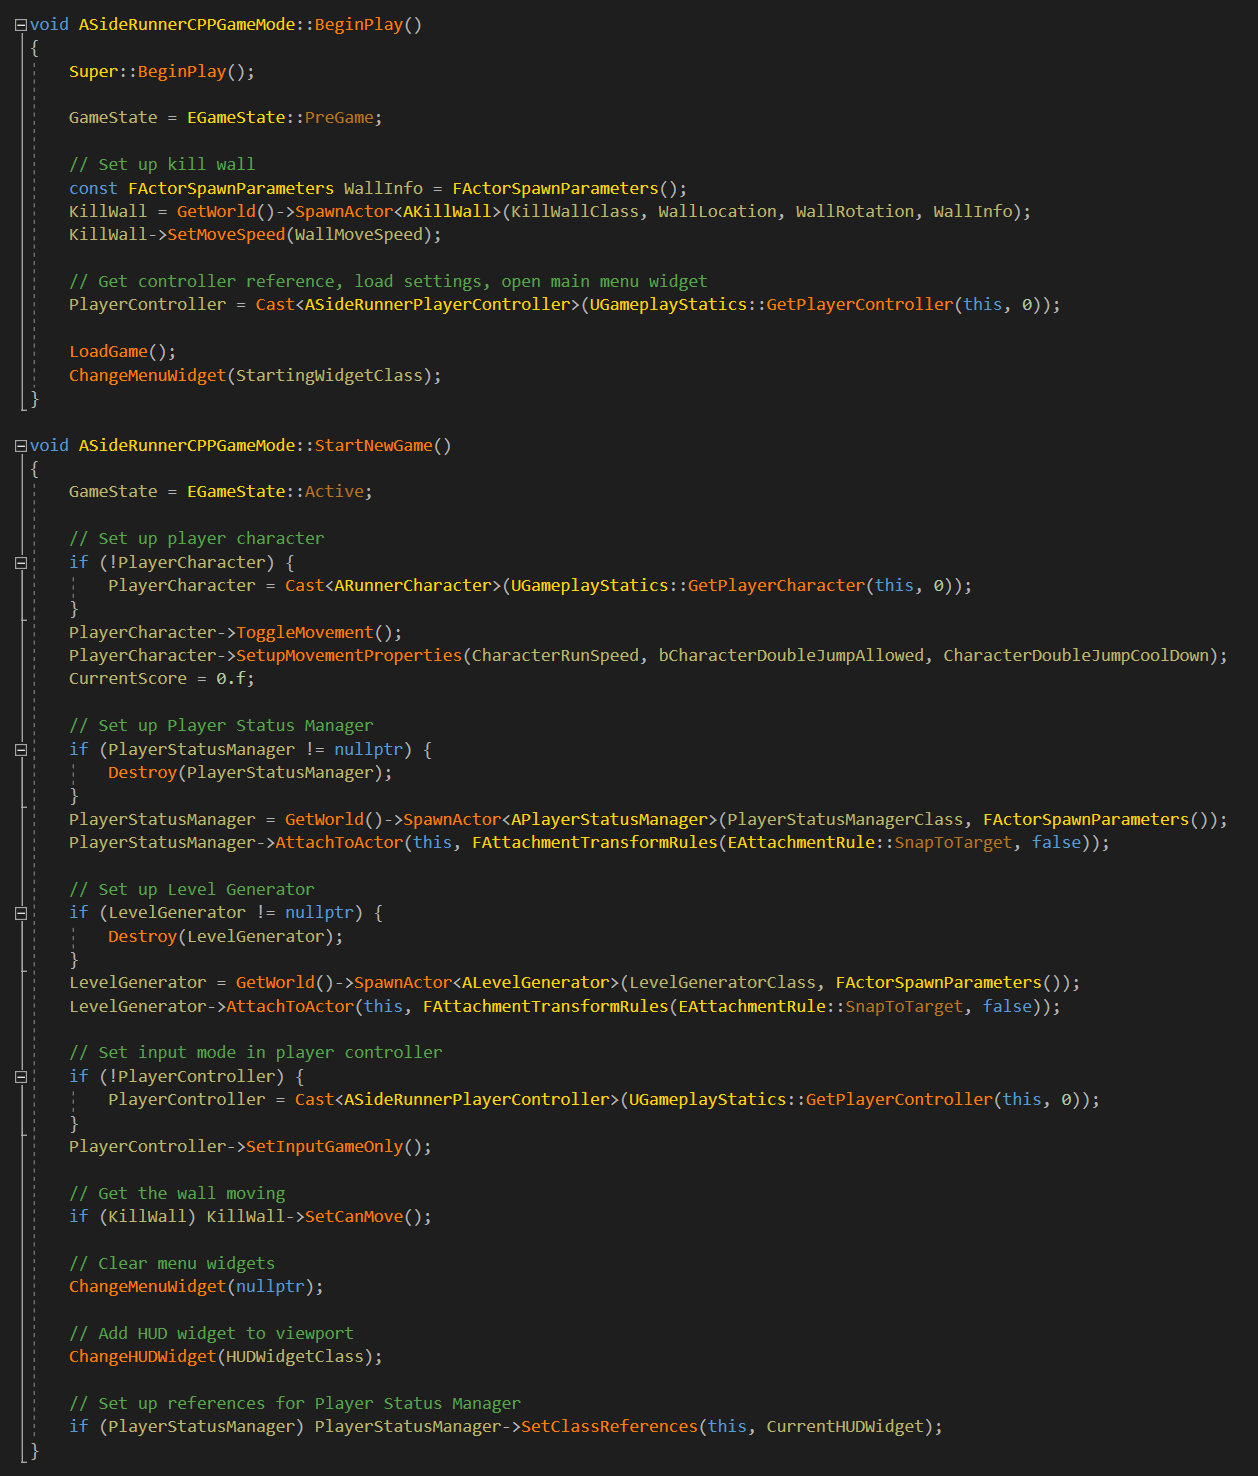Click SpawnActor<APlayerStatusManager> call
This screenshot has height=1476, width=1258.
click(x=560, y=820)
